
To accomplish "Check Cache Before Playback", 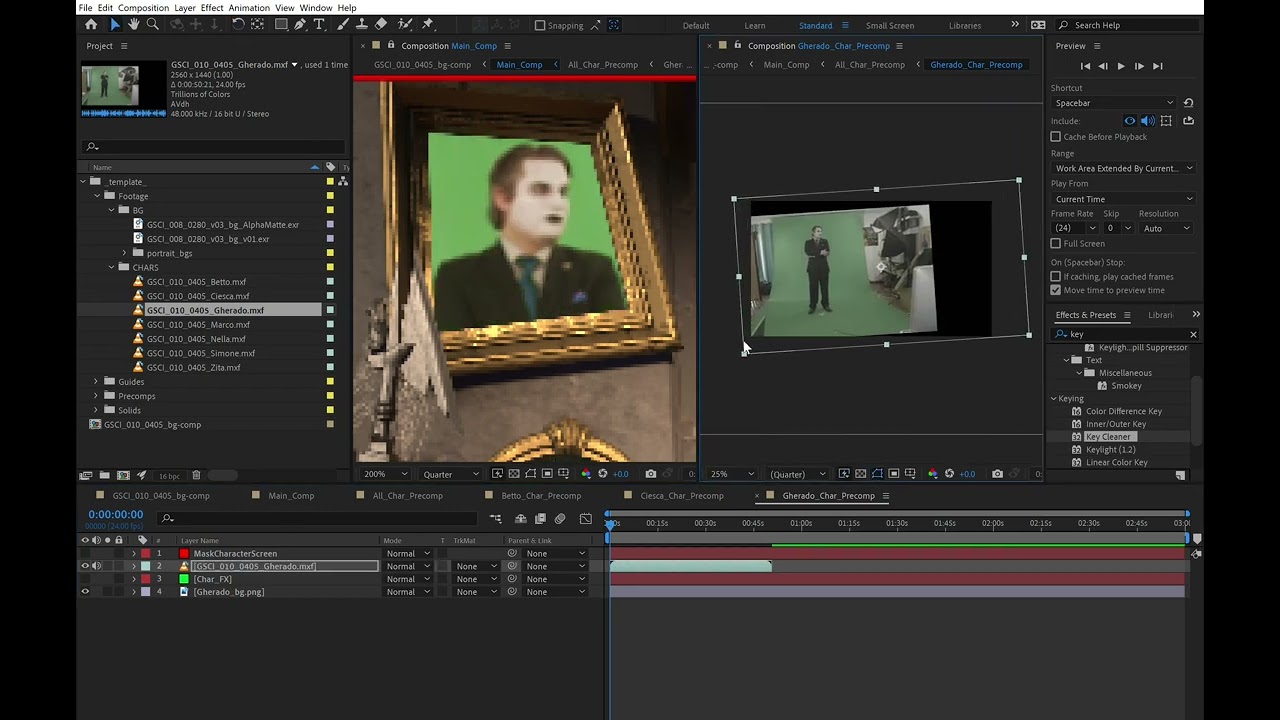I will click(1056, 137).
